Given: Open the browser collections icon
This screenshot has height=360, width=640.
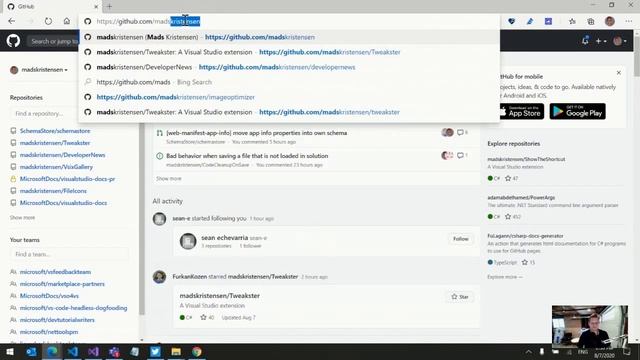Looking at the screenshot, I should click(x=591, y=21).
